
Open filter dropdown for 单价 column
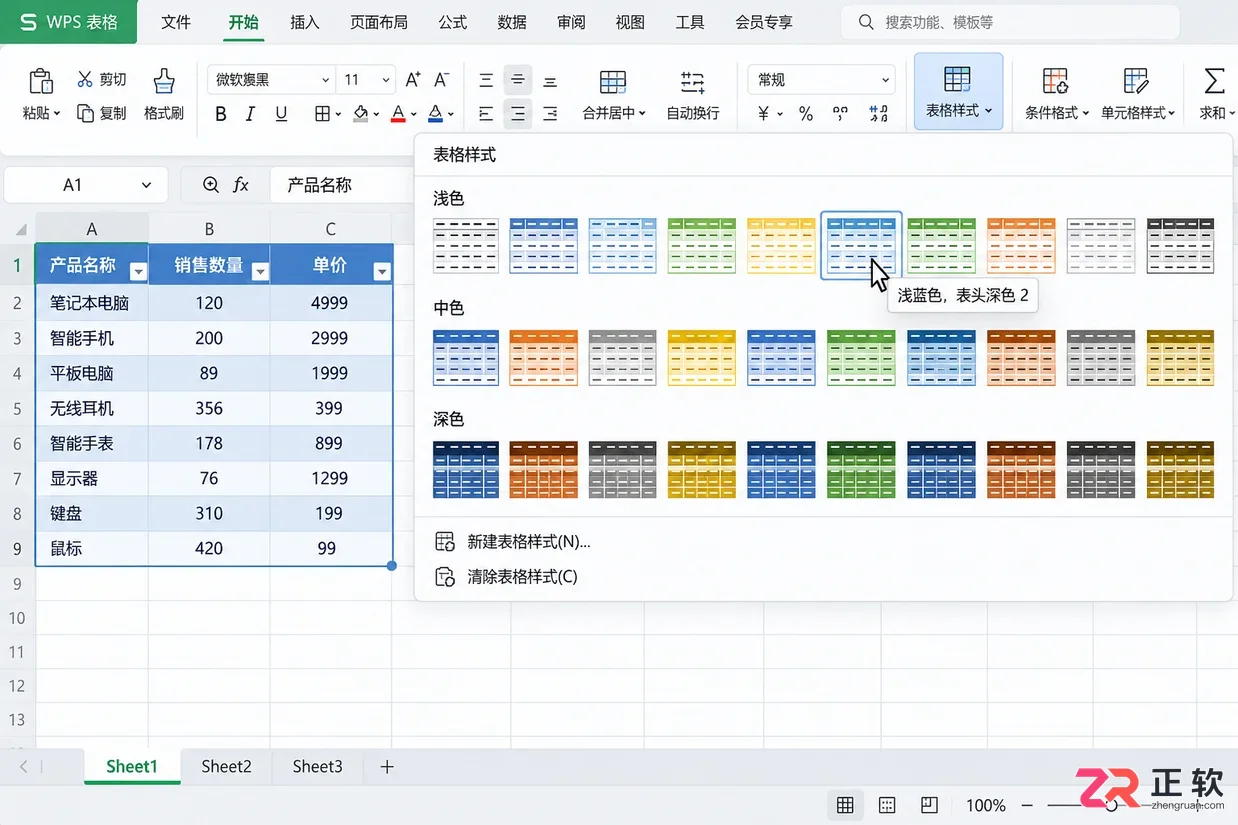tap(381, 271)
